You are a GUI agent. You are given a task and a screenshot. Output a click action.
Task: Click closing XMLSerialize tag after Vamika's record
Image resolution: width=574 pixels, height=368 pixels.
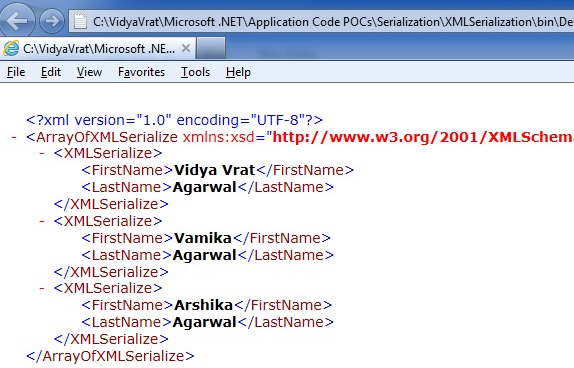(x=111, y=272)
